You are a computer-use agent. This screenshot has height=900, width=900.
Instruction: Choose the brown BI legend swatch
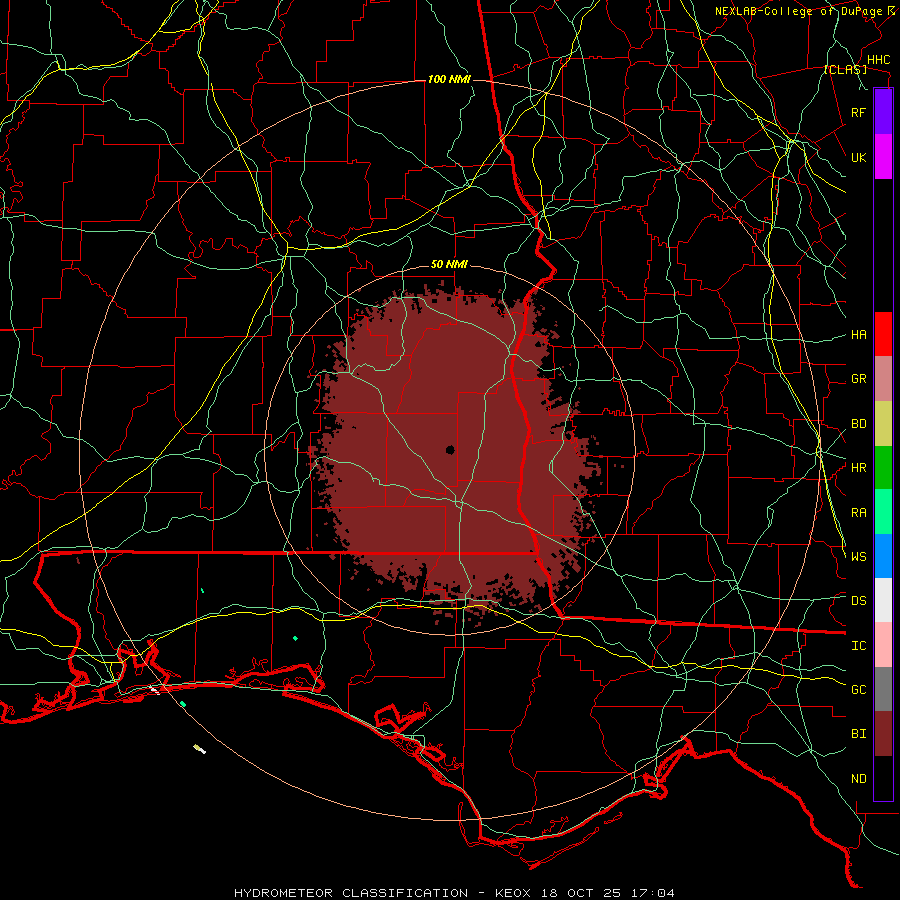point(883,734)
